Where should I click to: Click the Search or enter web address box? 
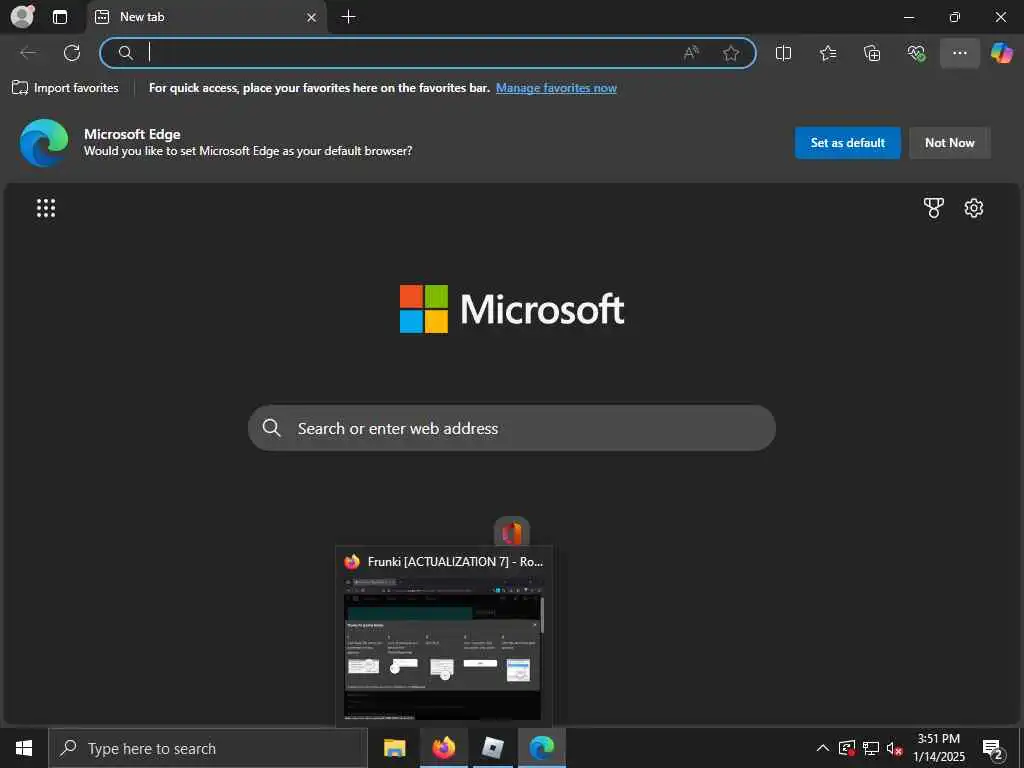pos(512,428)
